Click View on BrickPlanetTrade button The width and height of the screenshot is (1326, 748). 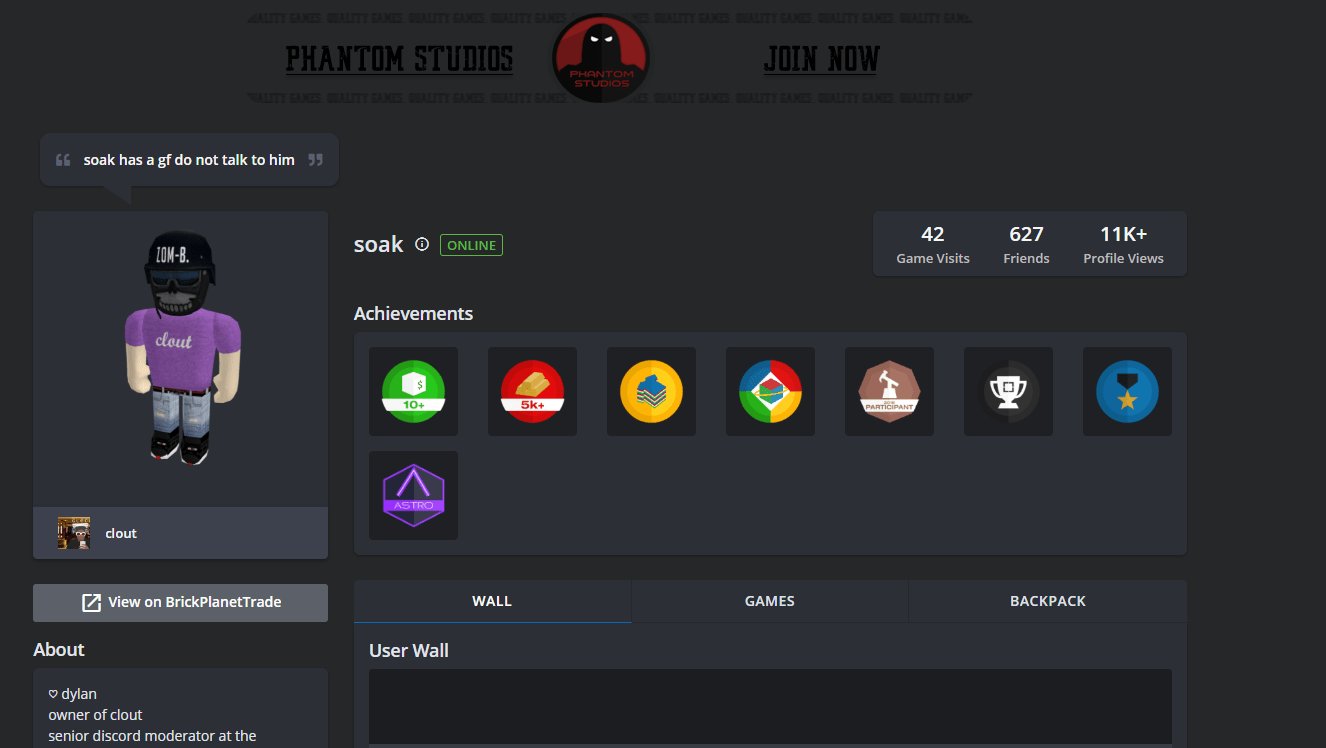(180, 602)
